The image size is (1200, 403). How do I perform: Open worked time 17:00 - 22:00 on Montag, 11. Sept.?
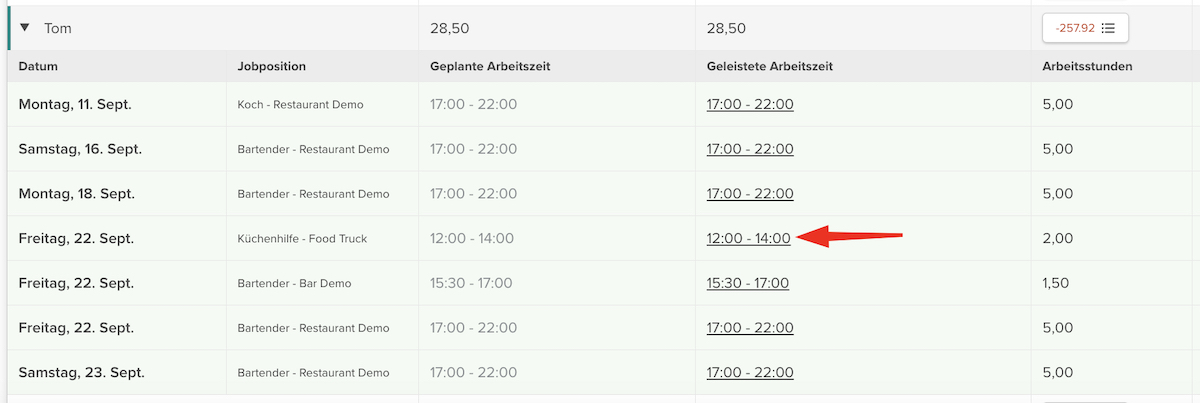click(750, 104)
